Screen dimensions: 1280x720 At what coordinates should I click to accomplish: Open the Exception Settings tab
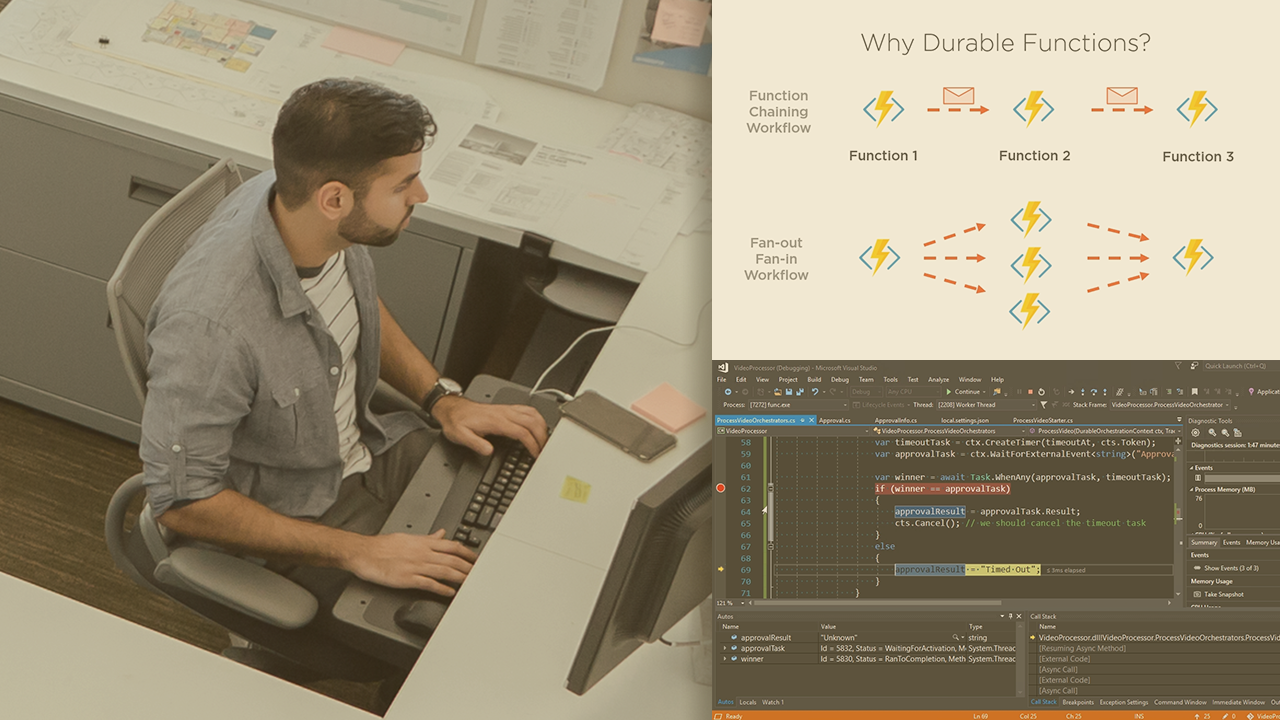coord(1124,702)
